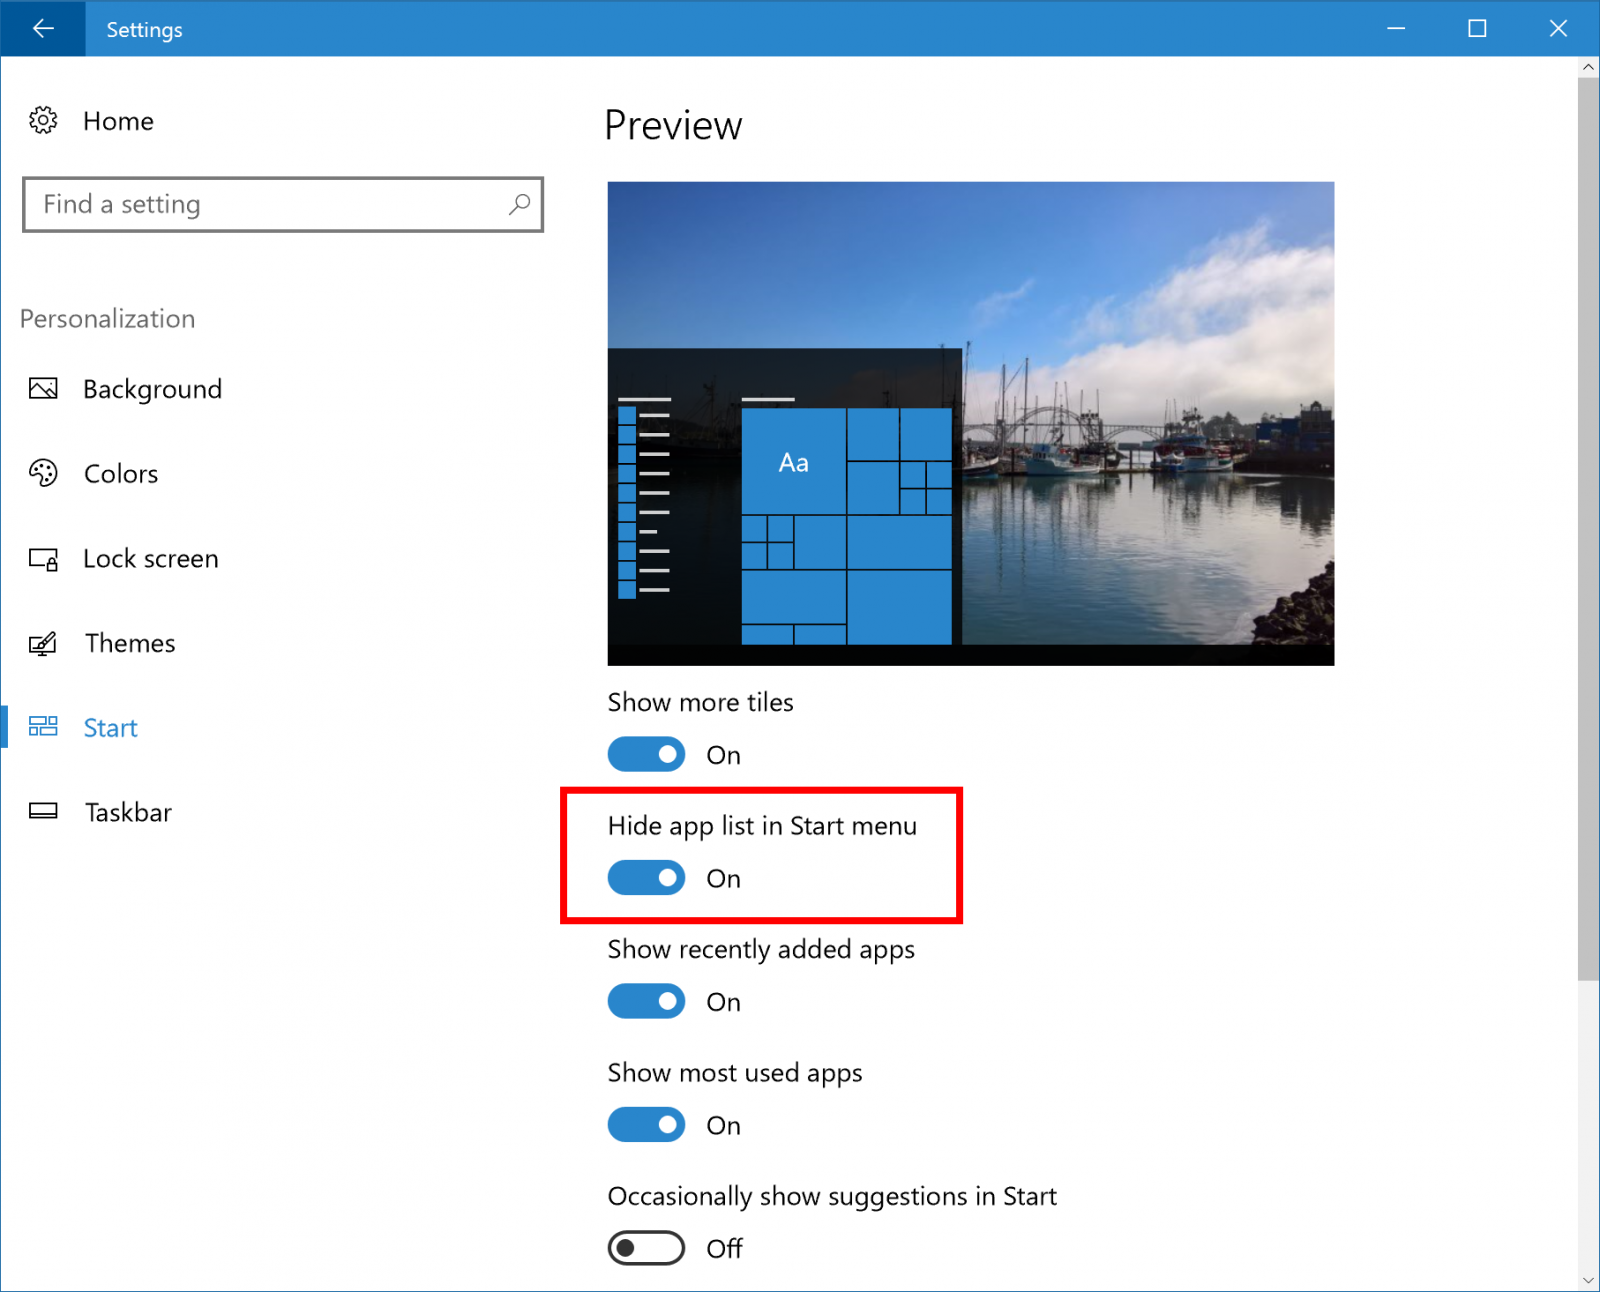Disable Hide app list in Start menu
Screen dimensions: 1600x1292
tap(646, 878)
